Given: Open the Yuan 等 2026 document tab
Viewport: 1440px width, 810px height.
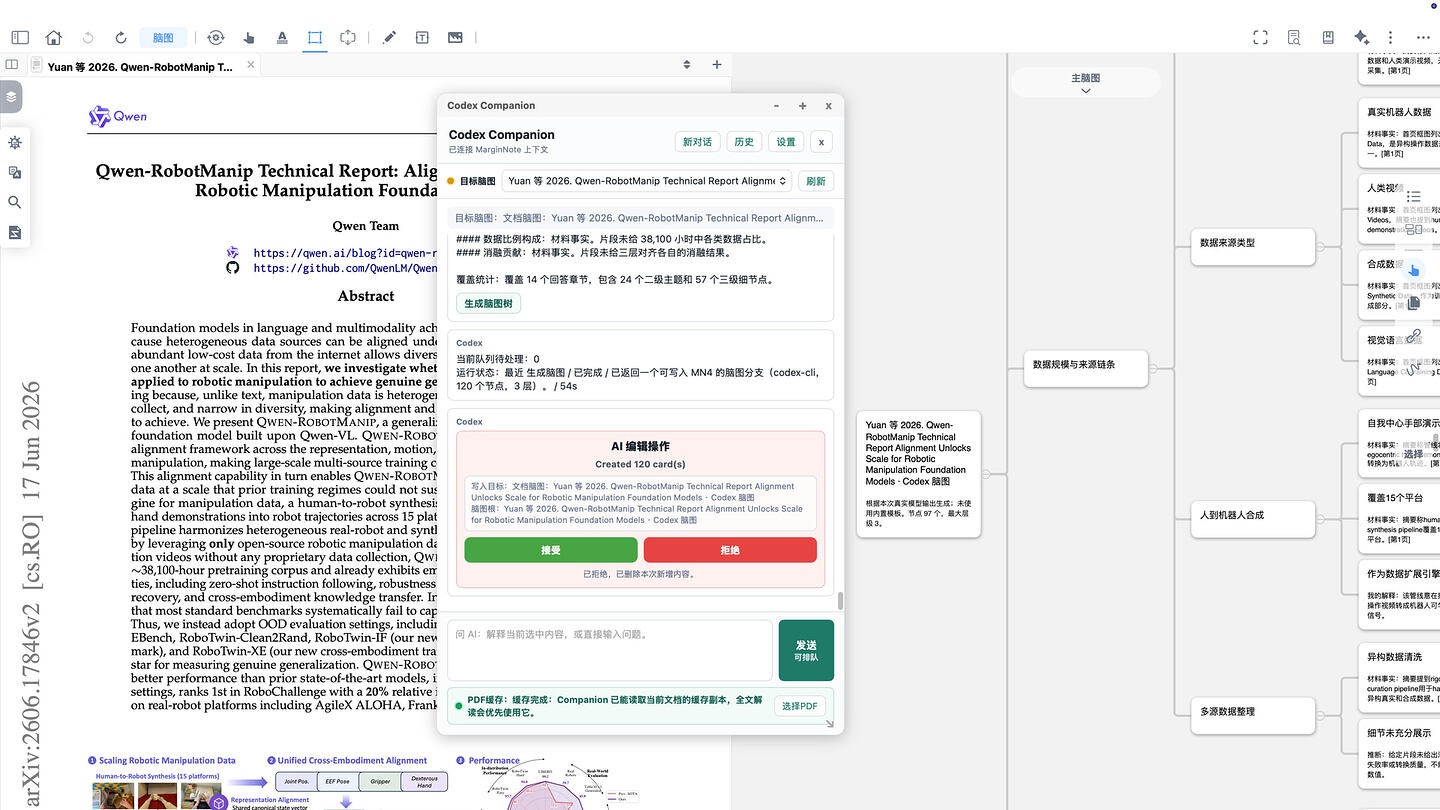Looking at the screenshot, I should point(140,66).
